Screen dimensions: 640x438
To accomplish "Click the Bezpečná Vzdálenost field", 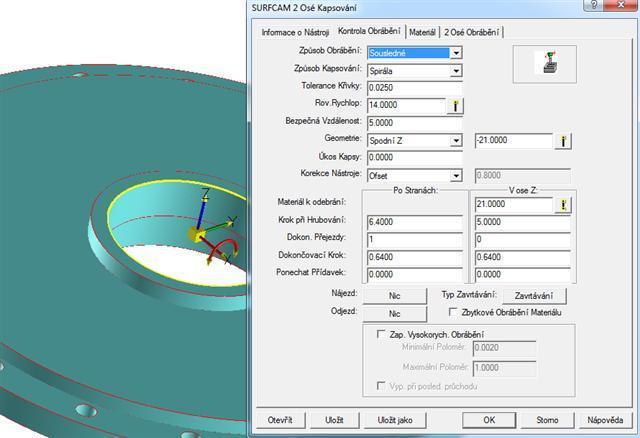I will [415, 123].
